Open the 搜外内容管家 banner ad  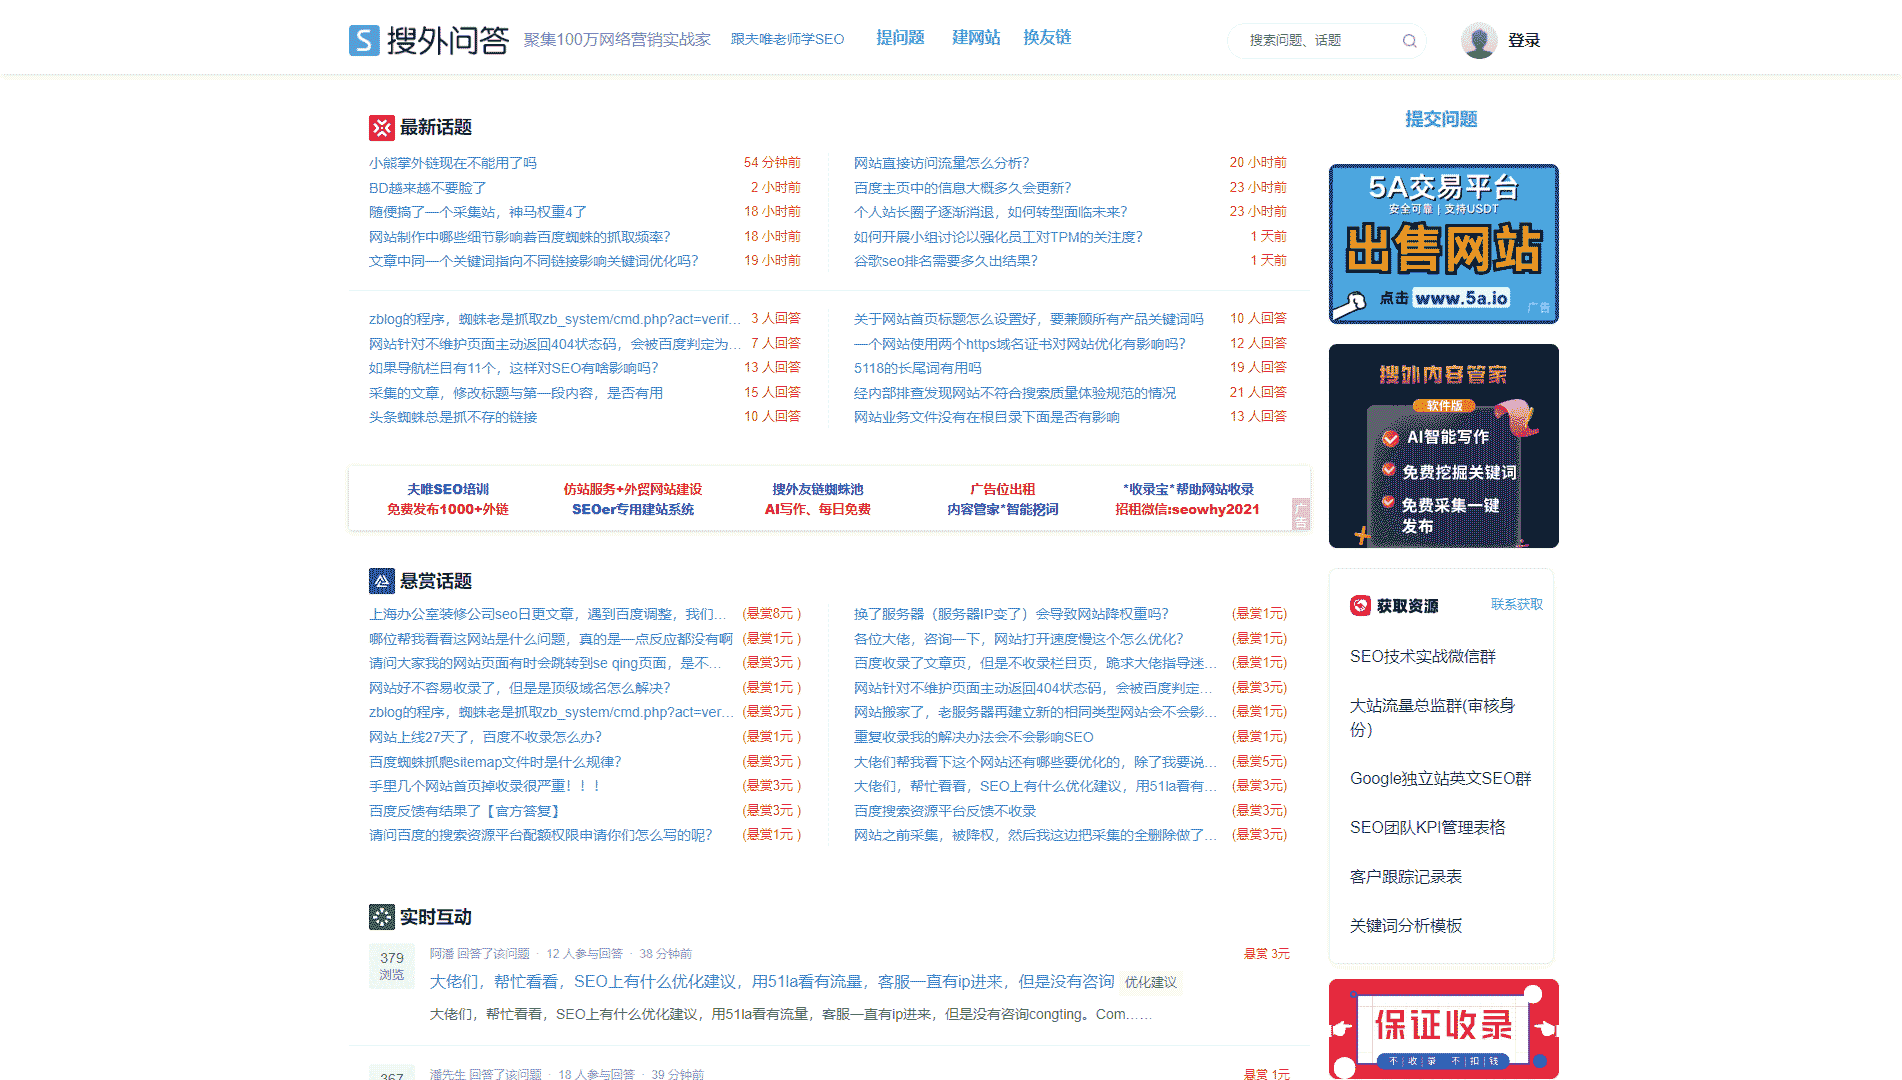(x=1443, y=446)
